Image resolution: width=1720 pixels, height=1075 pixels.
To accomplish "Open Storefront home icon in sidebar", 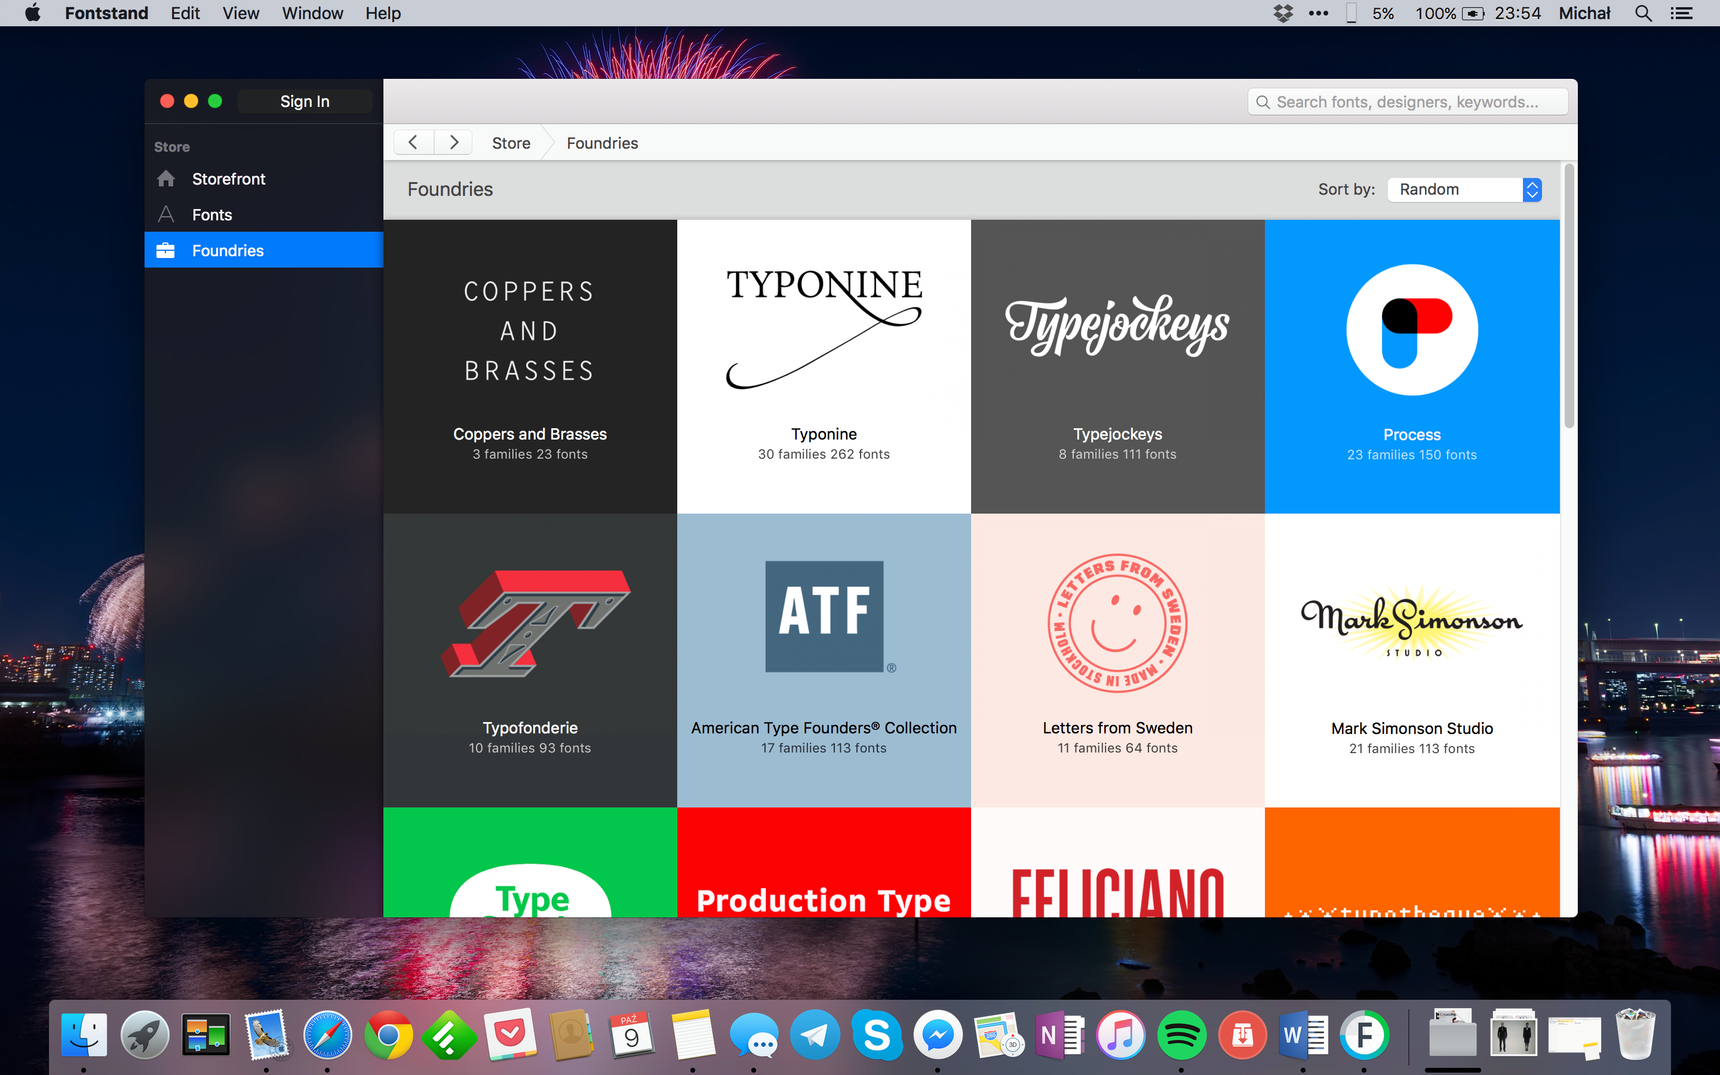I will (166, 179).
